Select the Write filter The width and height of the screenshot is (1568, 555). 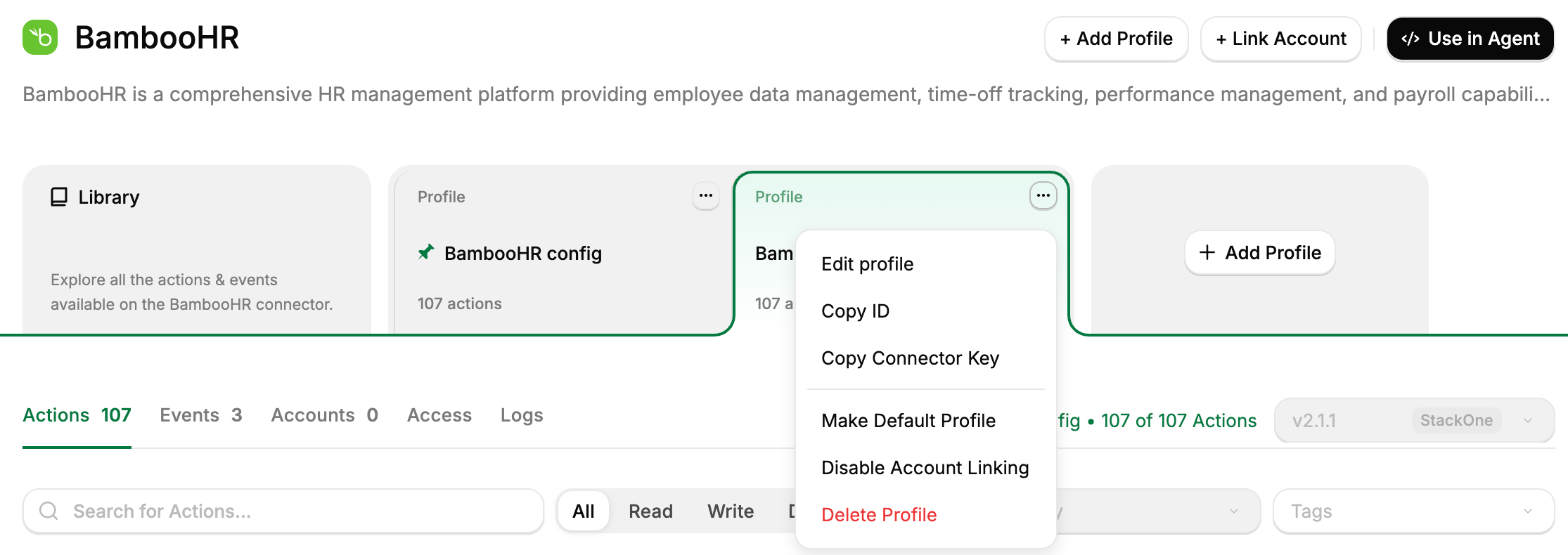click(730, 511)
